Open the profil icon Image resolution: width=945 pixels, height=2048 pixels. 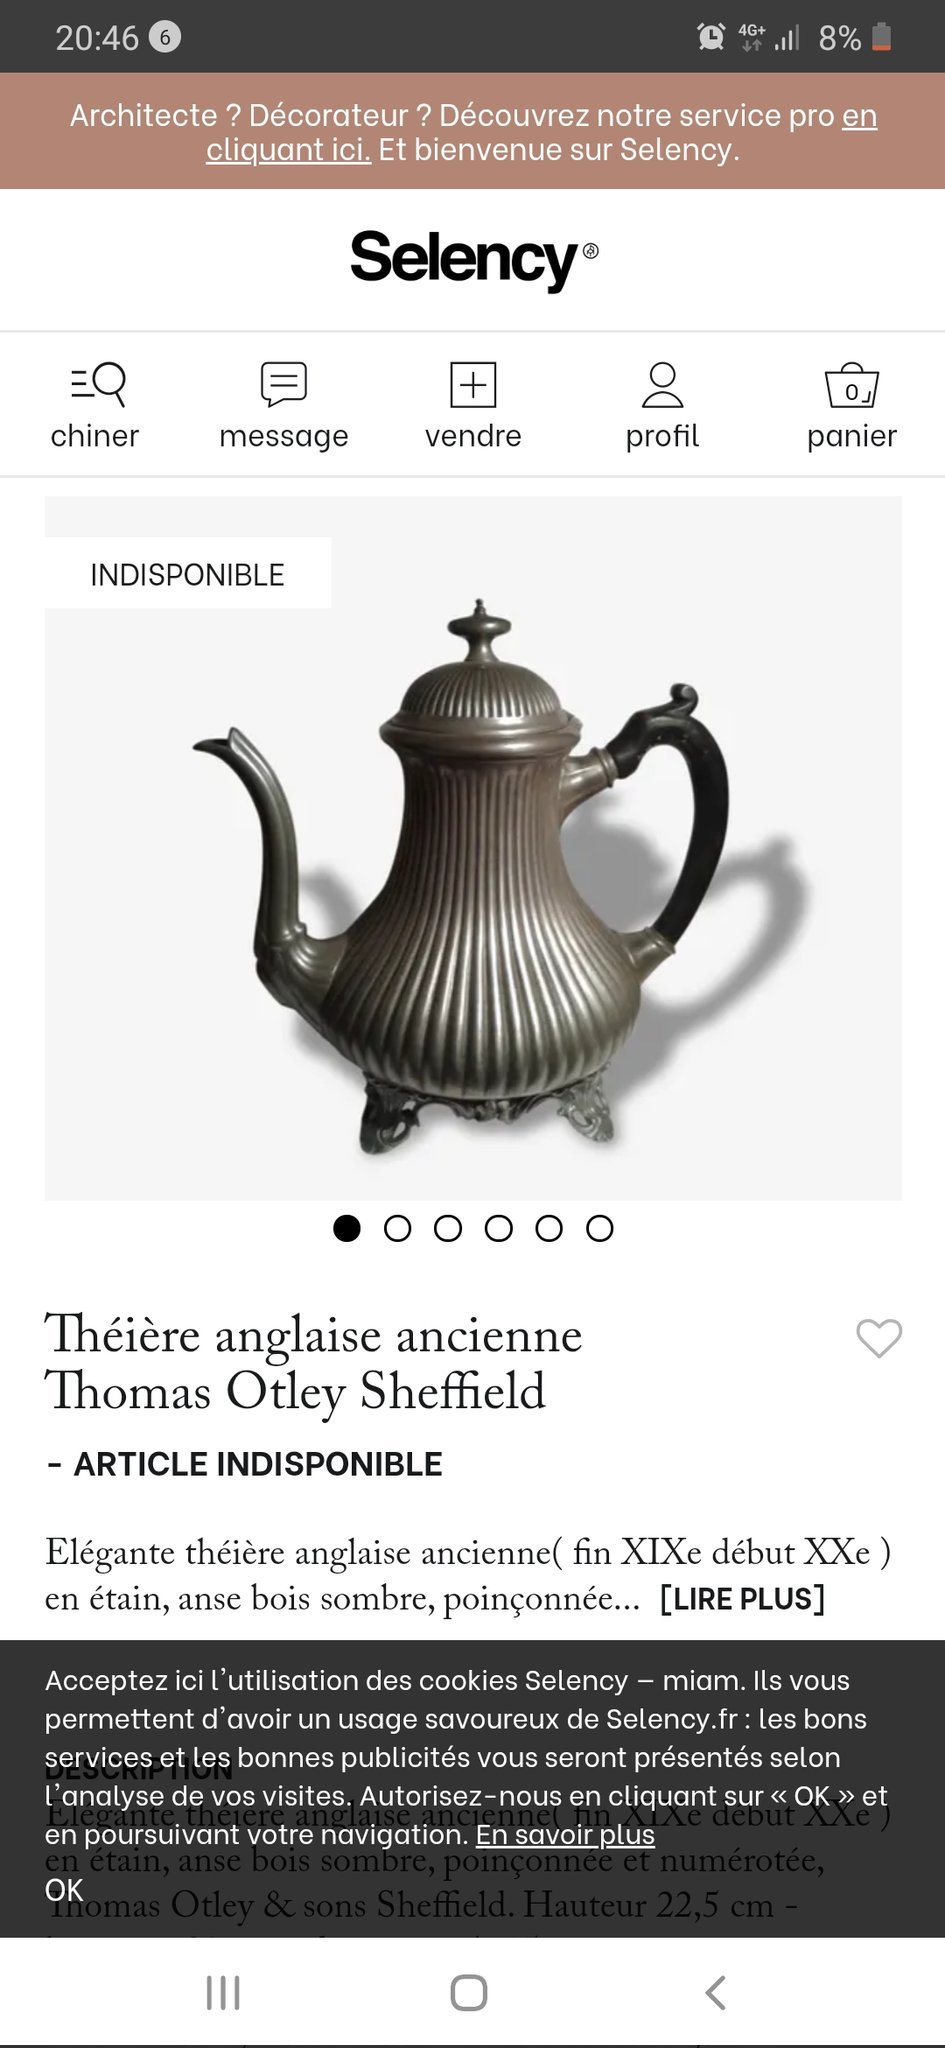tap(662, 384)
